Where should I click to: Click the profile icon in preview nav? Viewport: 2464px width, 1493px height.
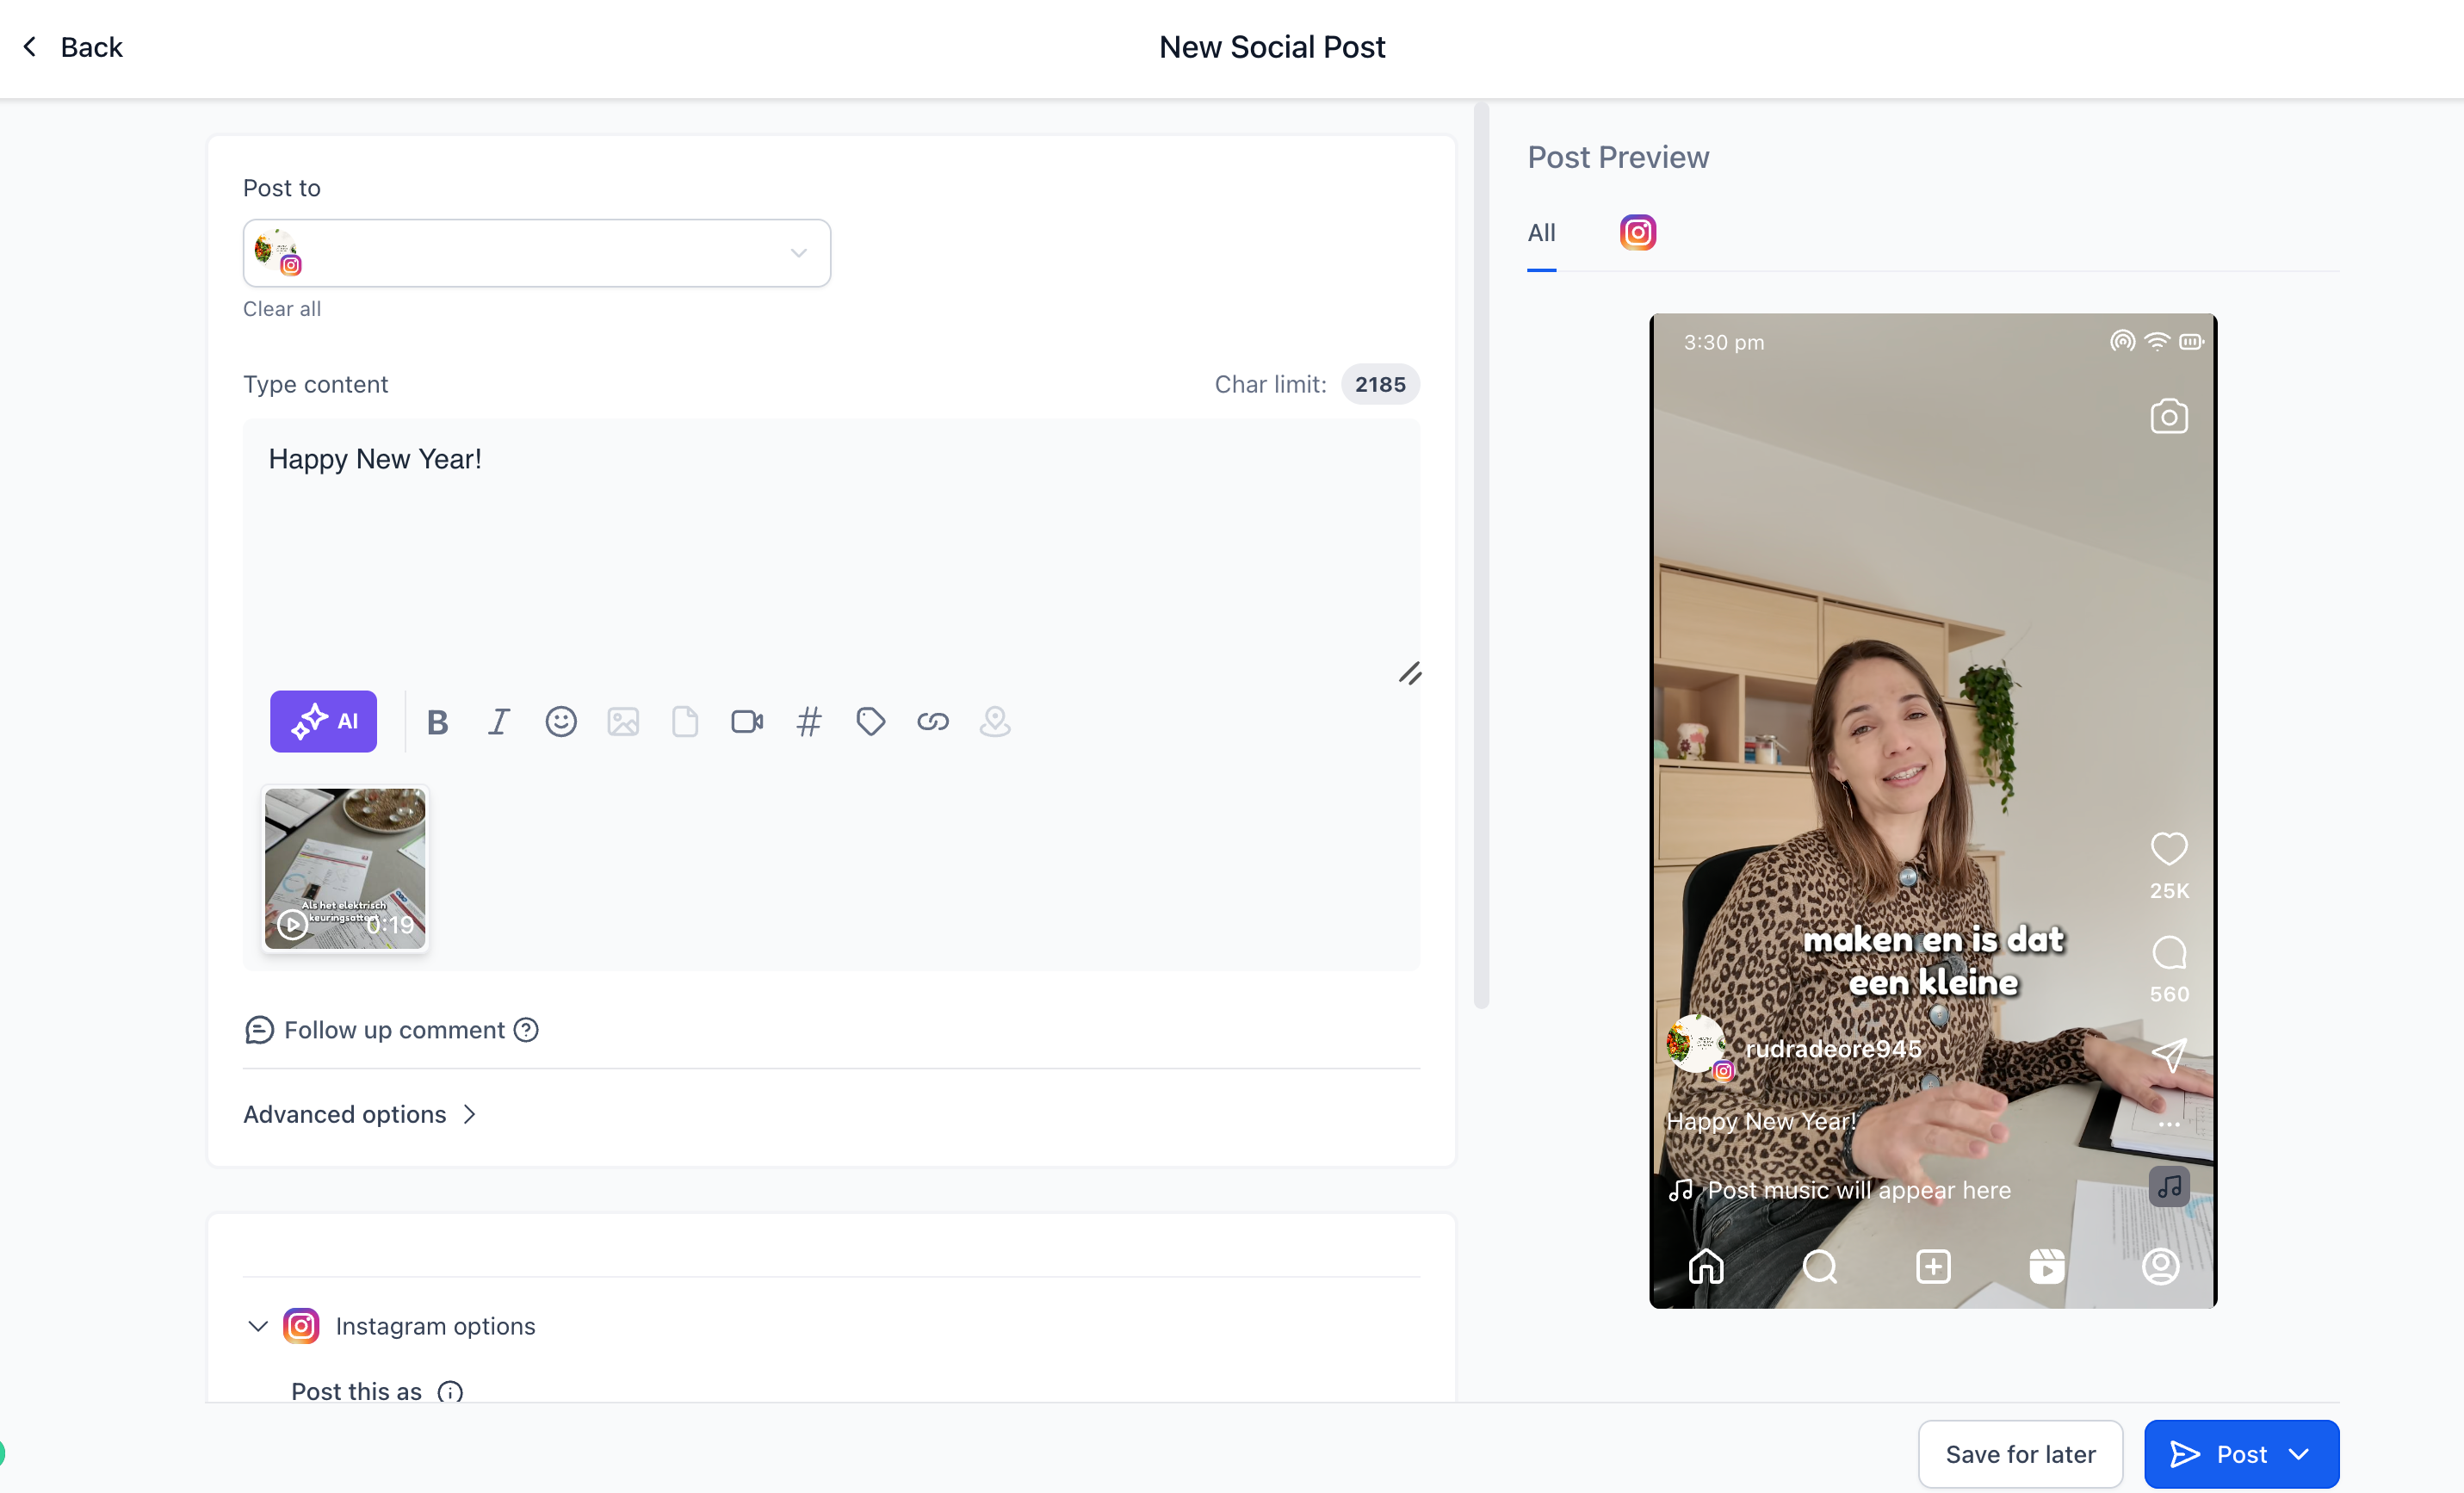click(x=2160, y=1266)
